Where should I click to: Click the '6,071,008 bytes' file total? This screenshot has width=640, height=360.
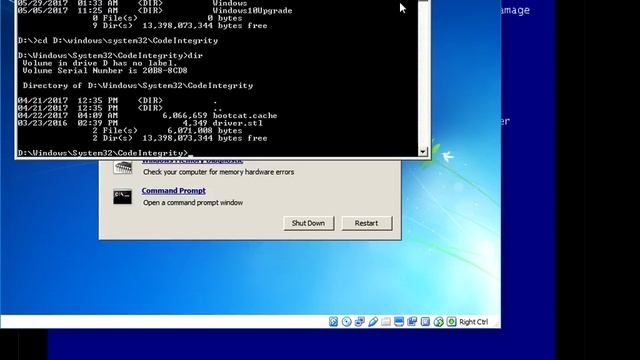click(x=205, y=131)
